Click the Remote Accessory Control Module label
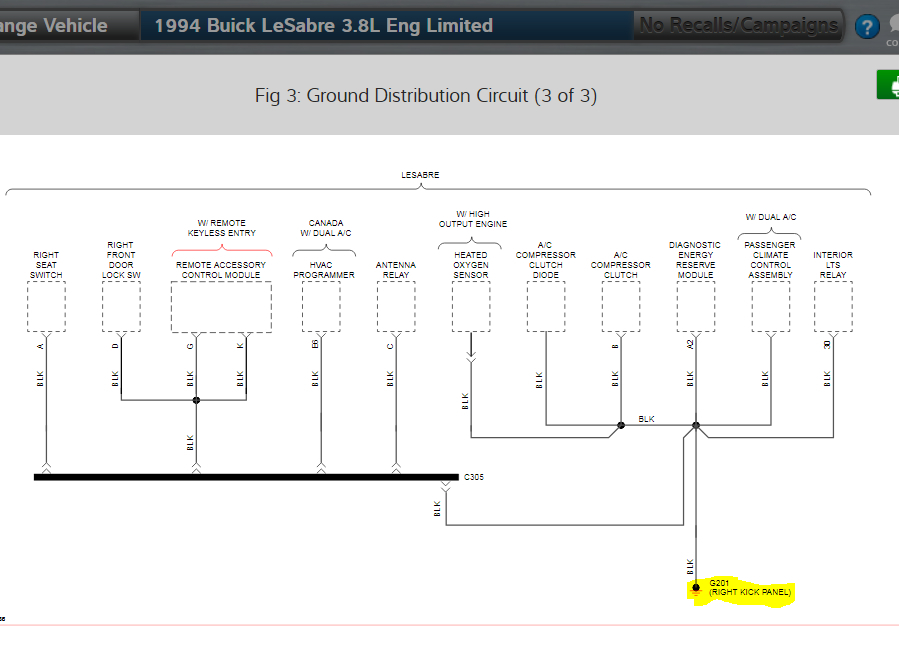Image resolution: width=899 pixels, height=657 pixels. [x=221, y=270]
